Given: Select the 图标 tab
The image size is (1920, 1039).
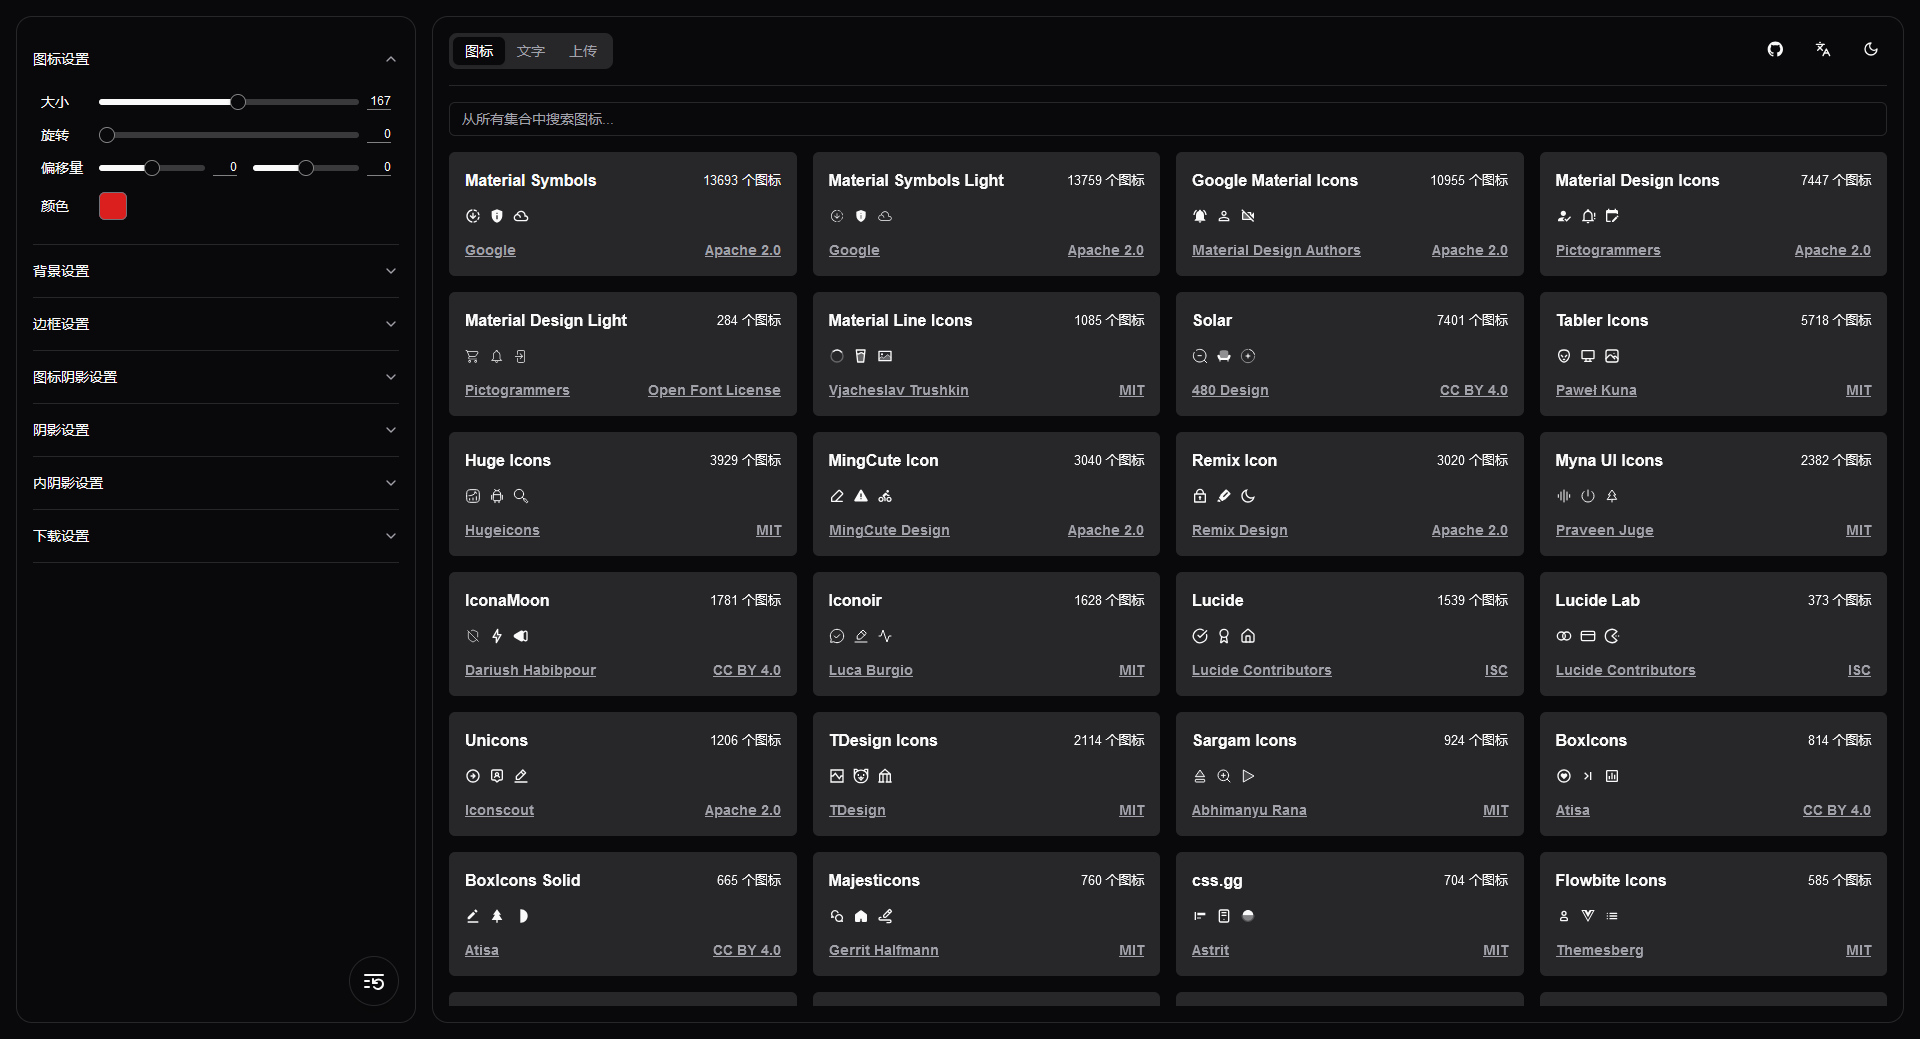Looking at the screenshot, I should point(479,51).
